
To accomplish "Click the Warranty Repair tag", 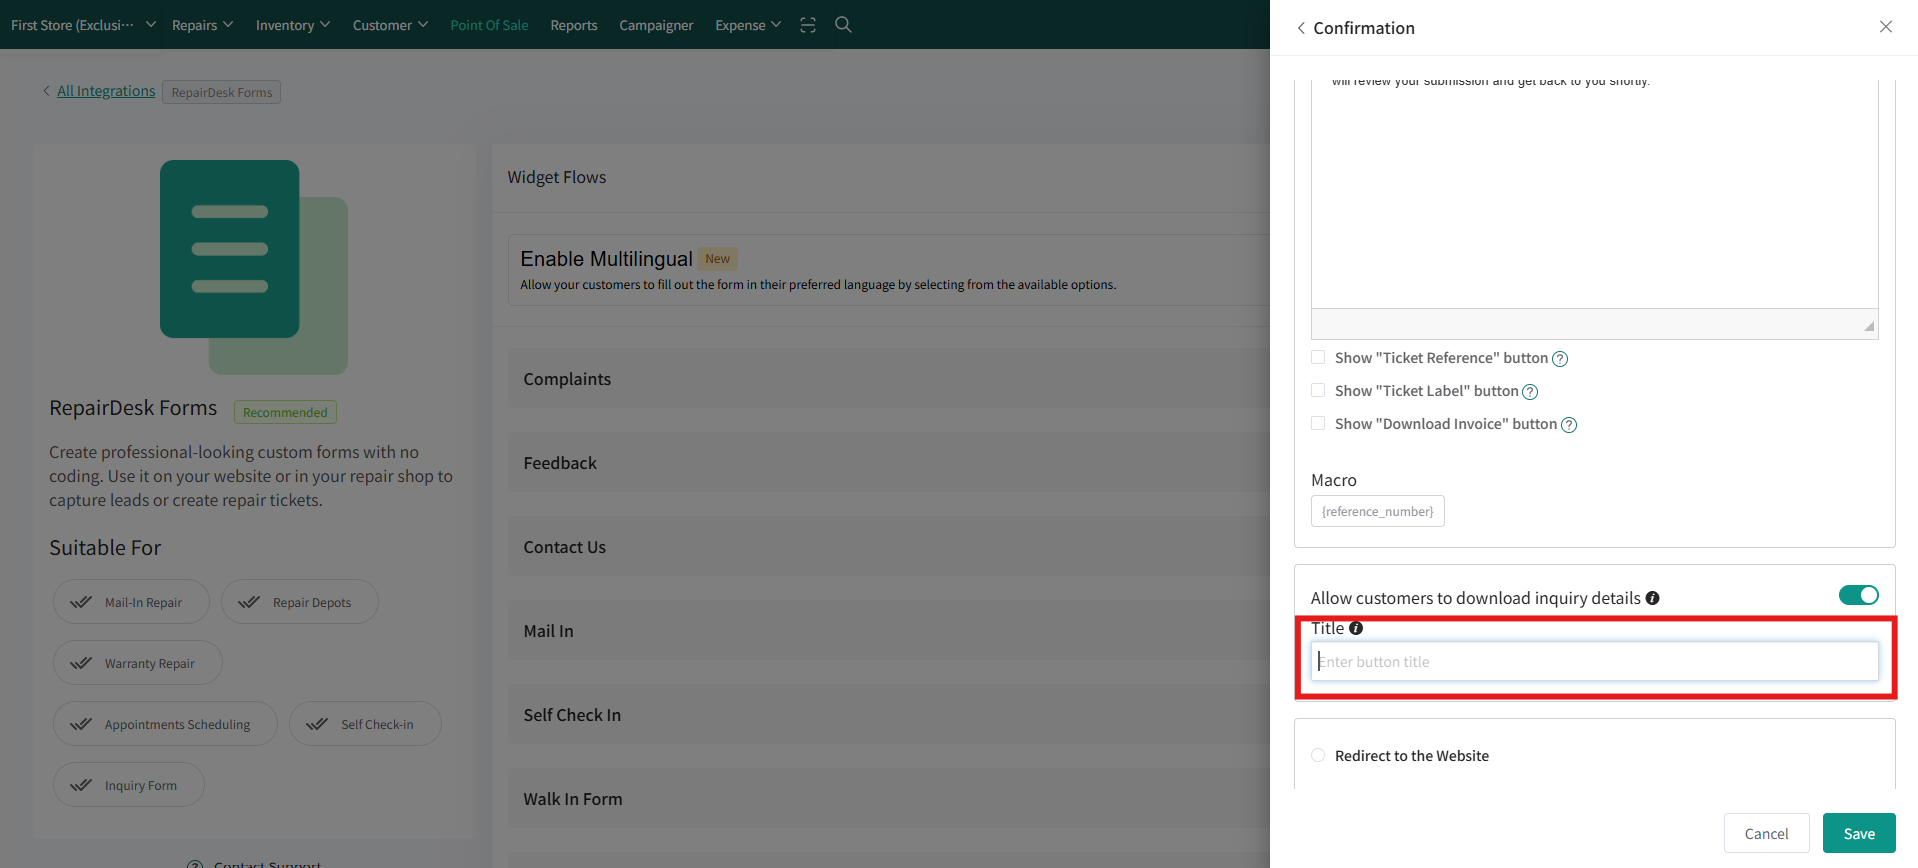I will [x=137, y=663].
